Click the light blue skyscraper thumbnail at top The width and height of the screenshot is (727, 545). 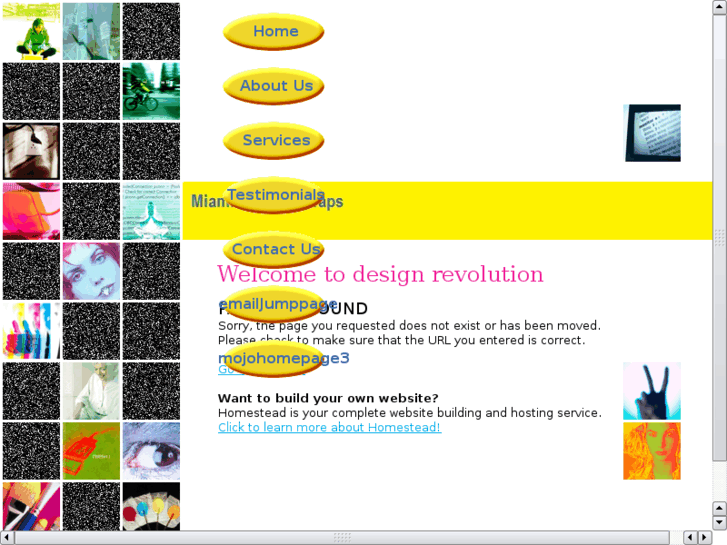coord(91,32)
